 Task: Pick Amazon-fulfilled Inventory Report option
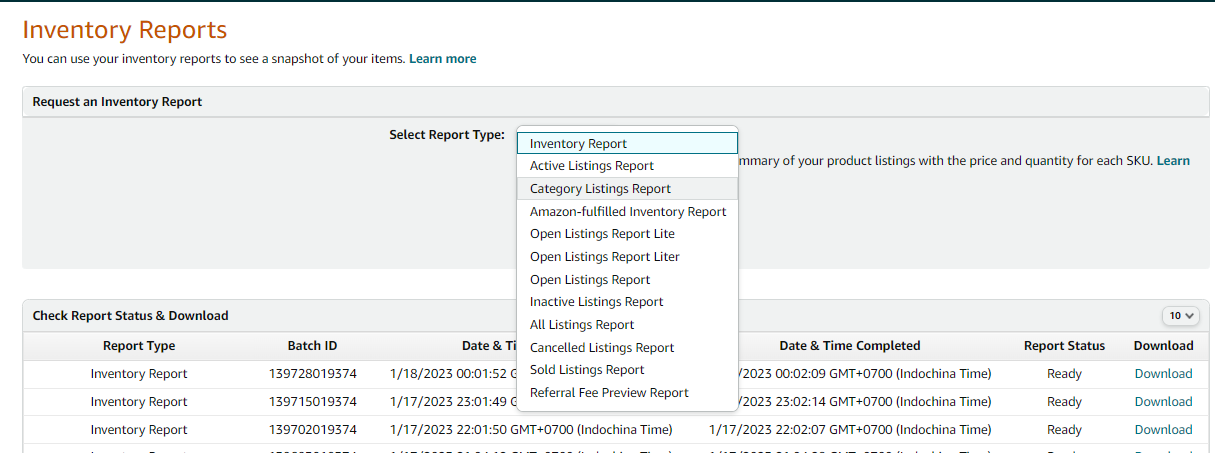click(x=627, y=212)
